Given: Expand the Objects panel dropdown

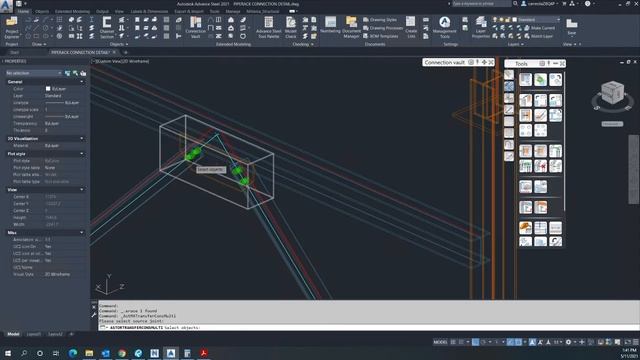Looking at the screenshot, I should tap(119, 44).
